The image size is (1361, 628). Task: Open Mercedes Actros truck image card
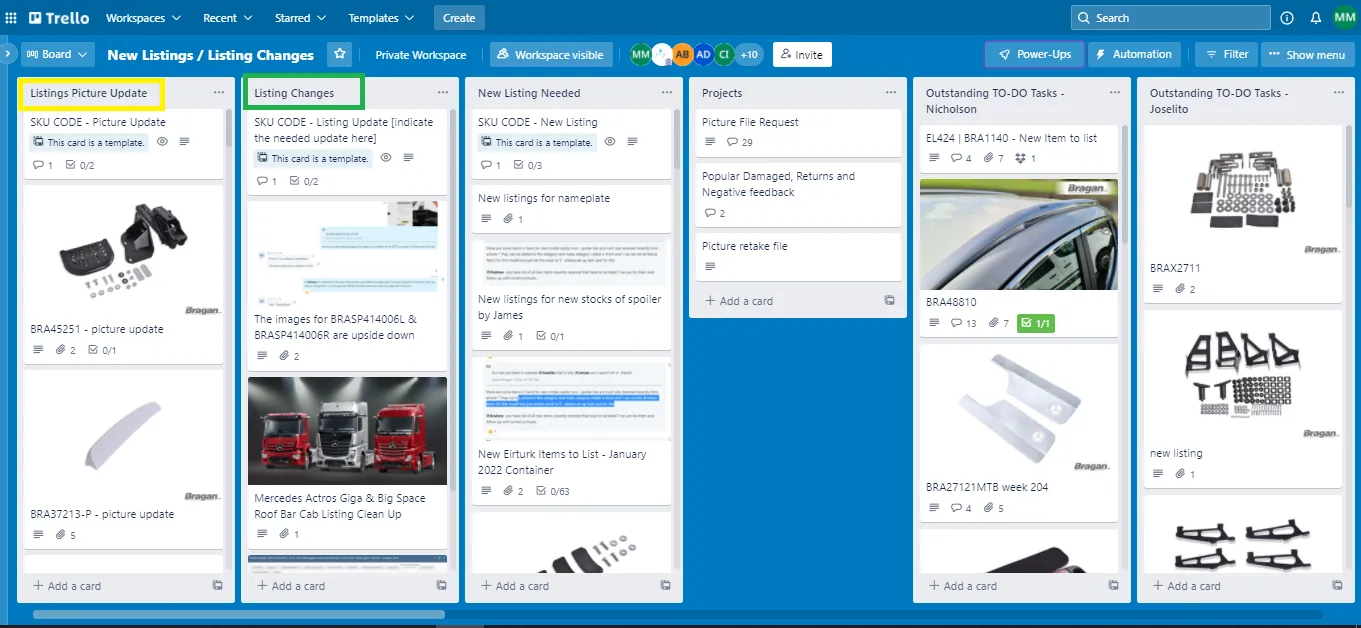coord(347,431)
